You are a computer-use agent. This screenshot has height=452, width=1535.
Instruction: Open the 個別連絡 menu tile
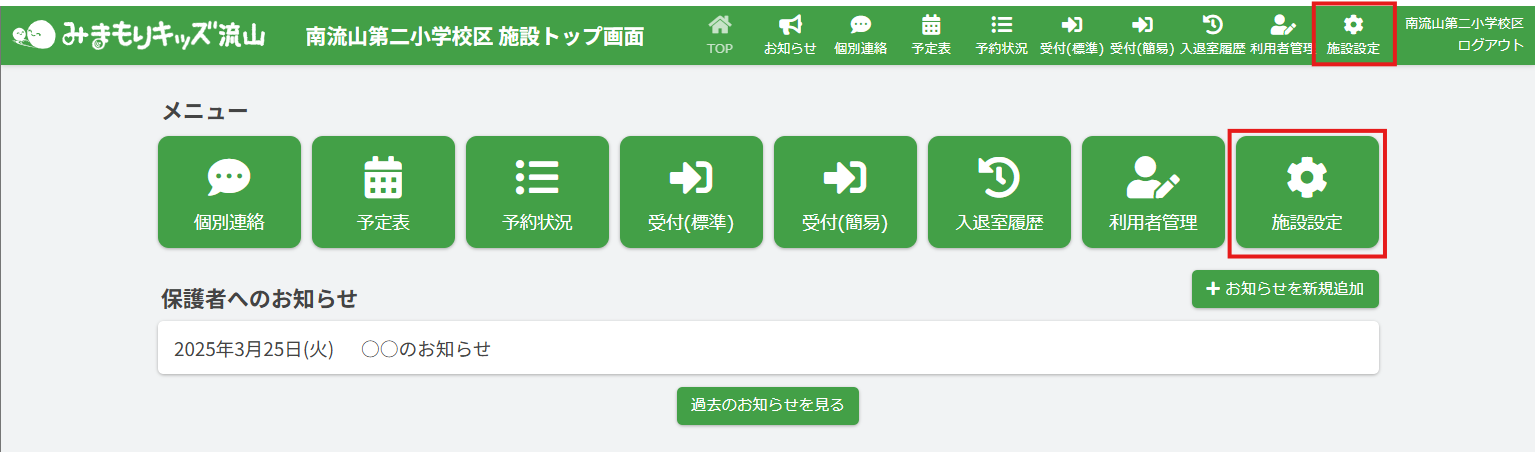(229, 192)
